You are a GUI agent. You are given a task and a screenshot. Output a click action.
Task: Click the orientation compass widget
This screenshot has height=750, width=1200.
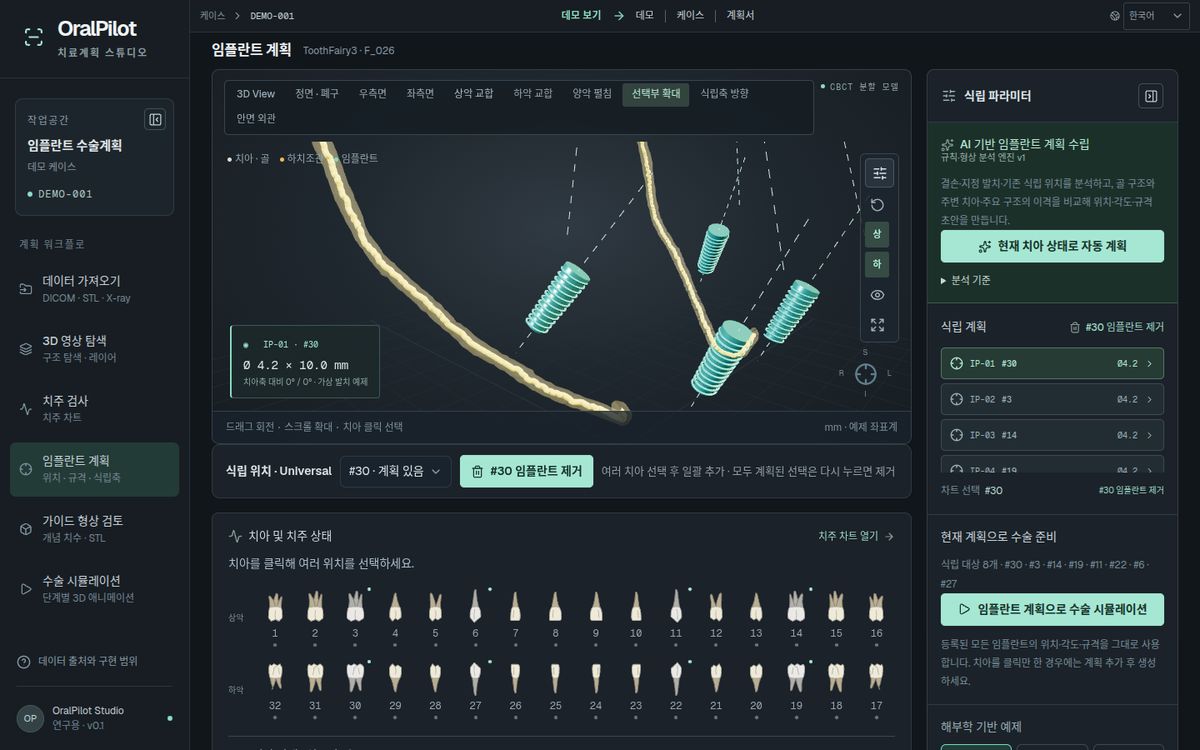pos(865,373)
